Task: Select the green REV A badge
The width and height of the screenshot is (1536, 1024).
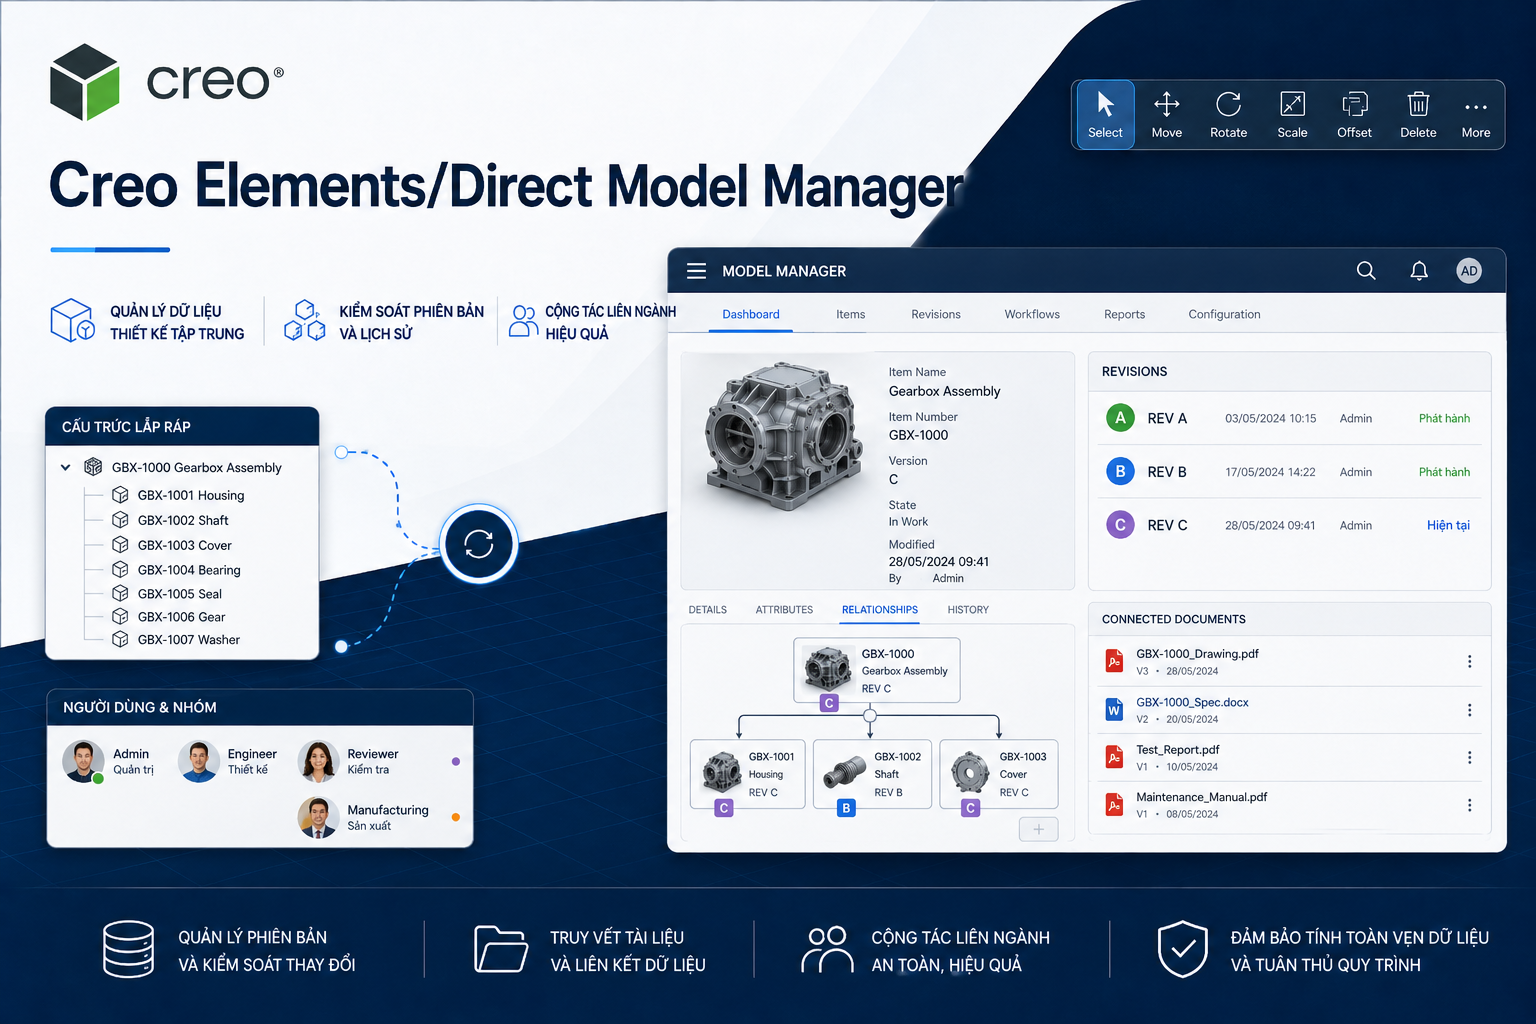Action: (x=1120, y=418)
